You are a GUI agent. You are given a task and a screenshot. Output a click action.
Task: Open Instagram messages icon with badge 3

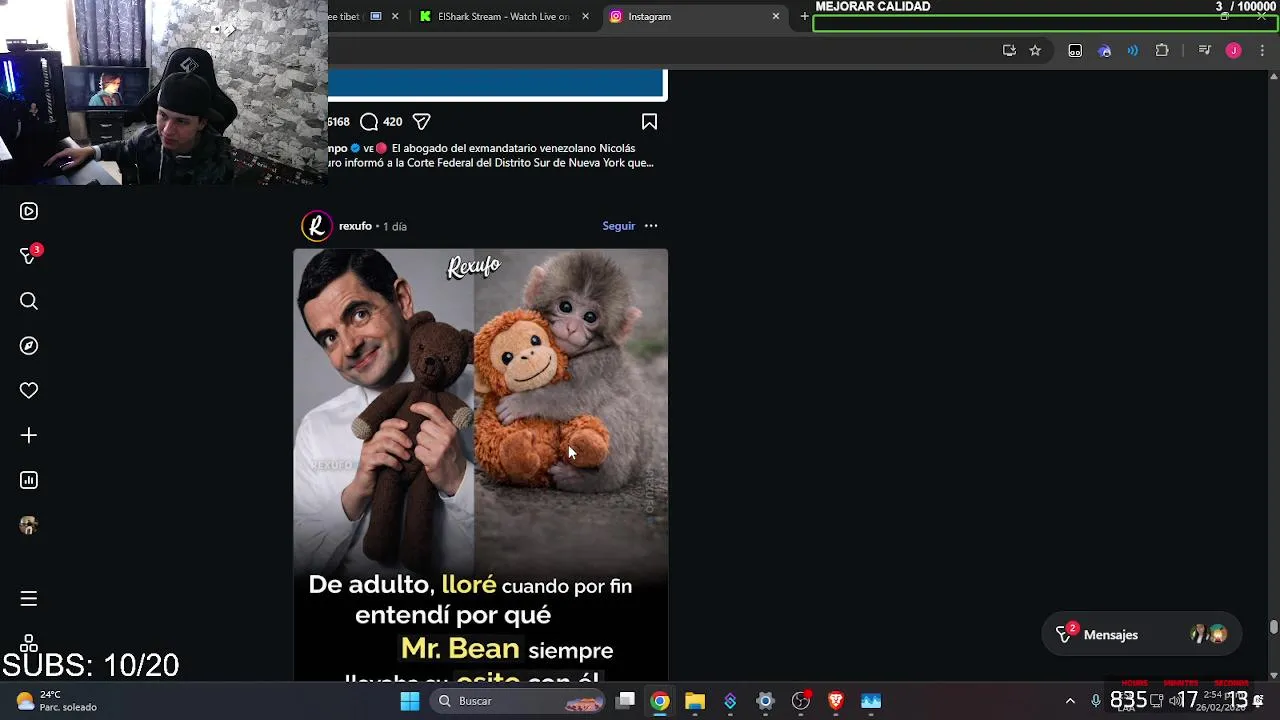pos(29,256)
